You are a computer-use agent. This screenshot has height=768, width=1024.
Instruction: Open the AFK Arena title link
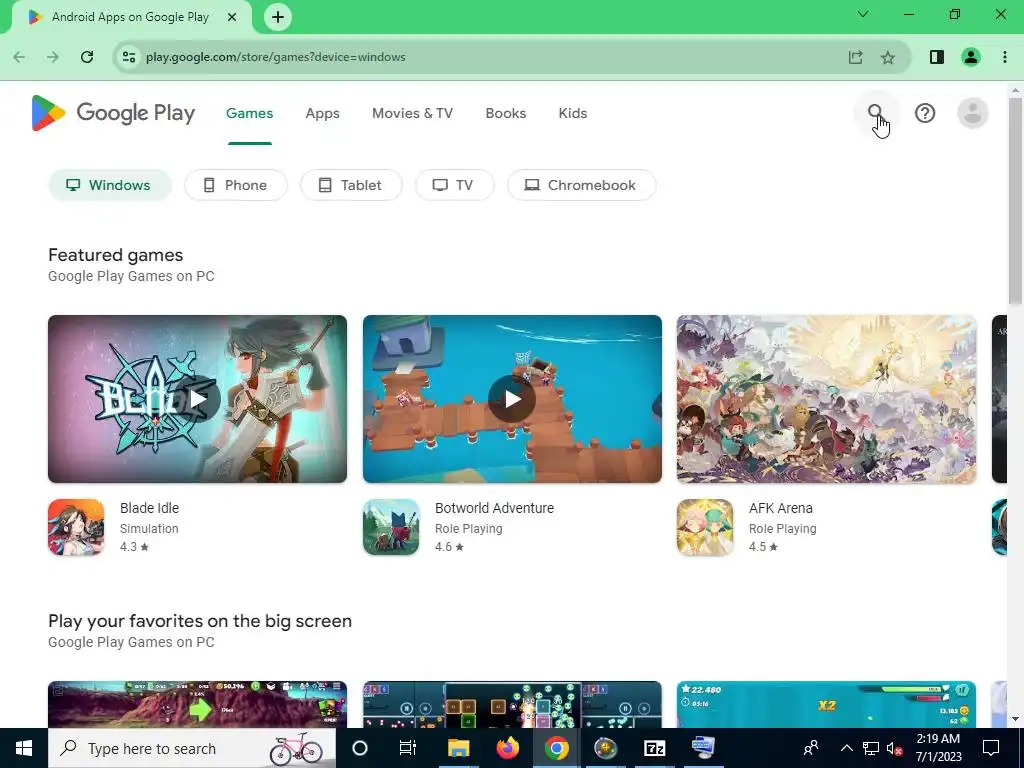[780, 507]
